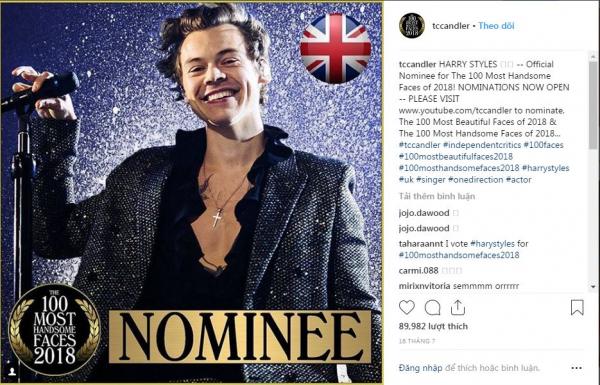Click the comments scrollbar down arrow

pos(593,286)
